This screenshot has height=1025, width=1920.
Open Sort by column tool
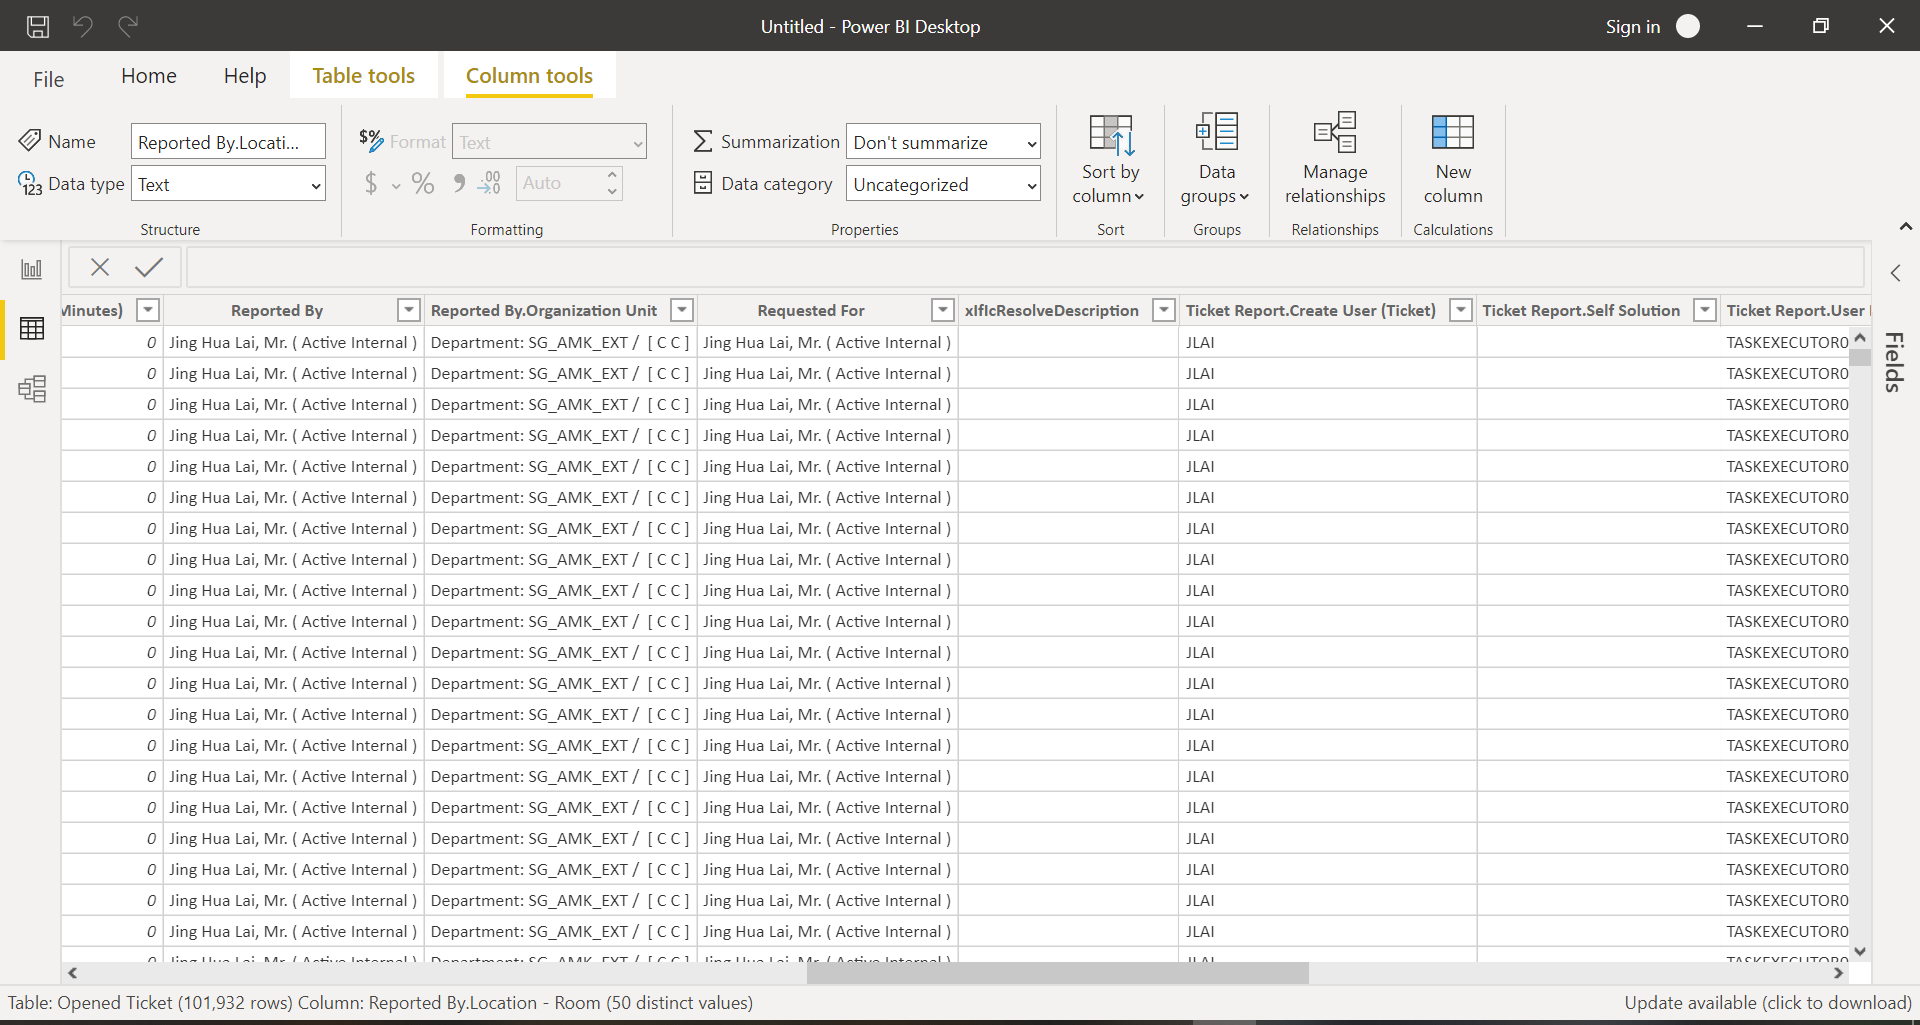(1110, 160)
